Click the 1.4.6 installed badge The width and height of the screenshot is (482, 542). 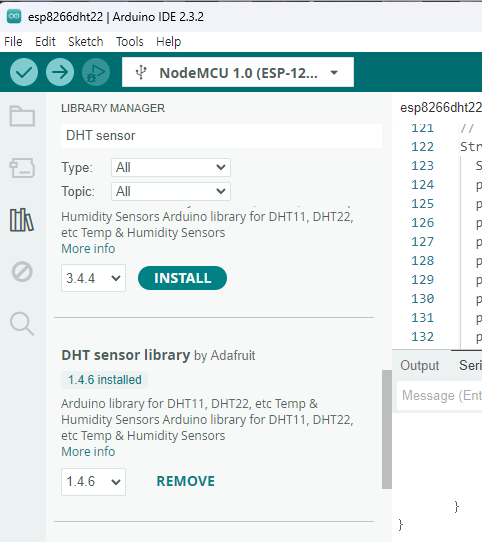tap(105, 380)
